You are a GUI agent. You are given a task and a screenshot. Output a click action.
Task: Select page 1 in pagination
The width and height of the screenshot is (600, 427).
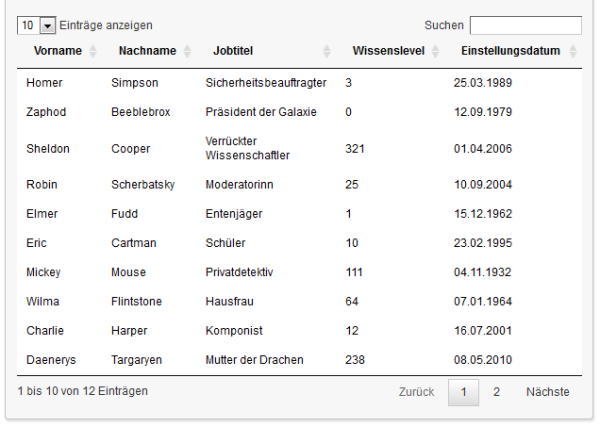[x=463, y=392]
